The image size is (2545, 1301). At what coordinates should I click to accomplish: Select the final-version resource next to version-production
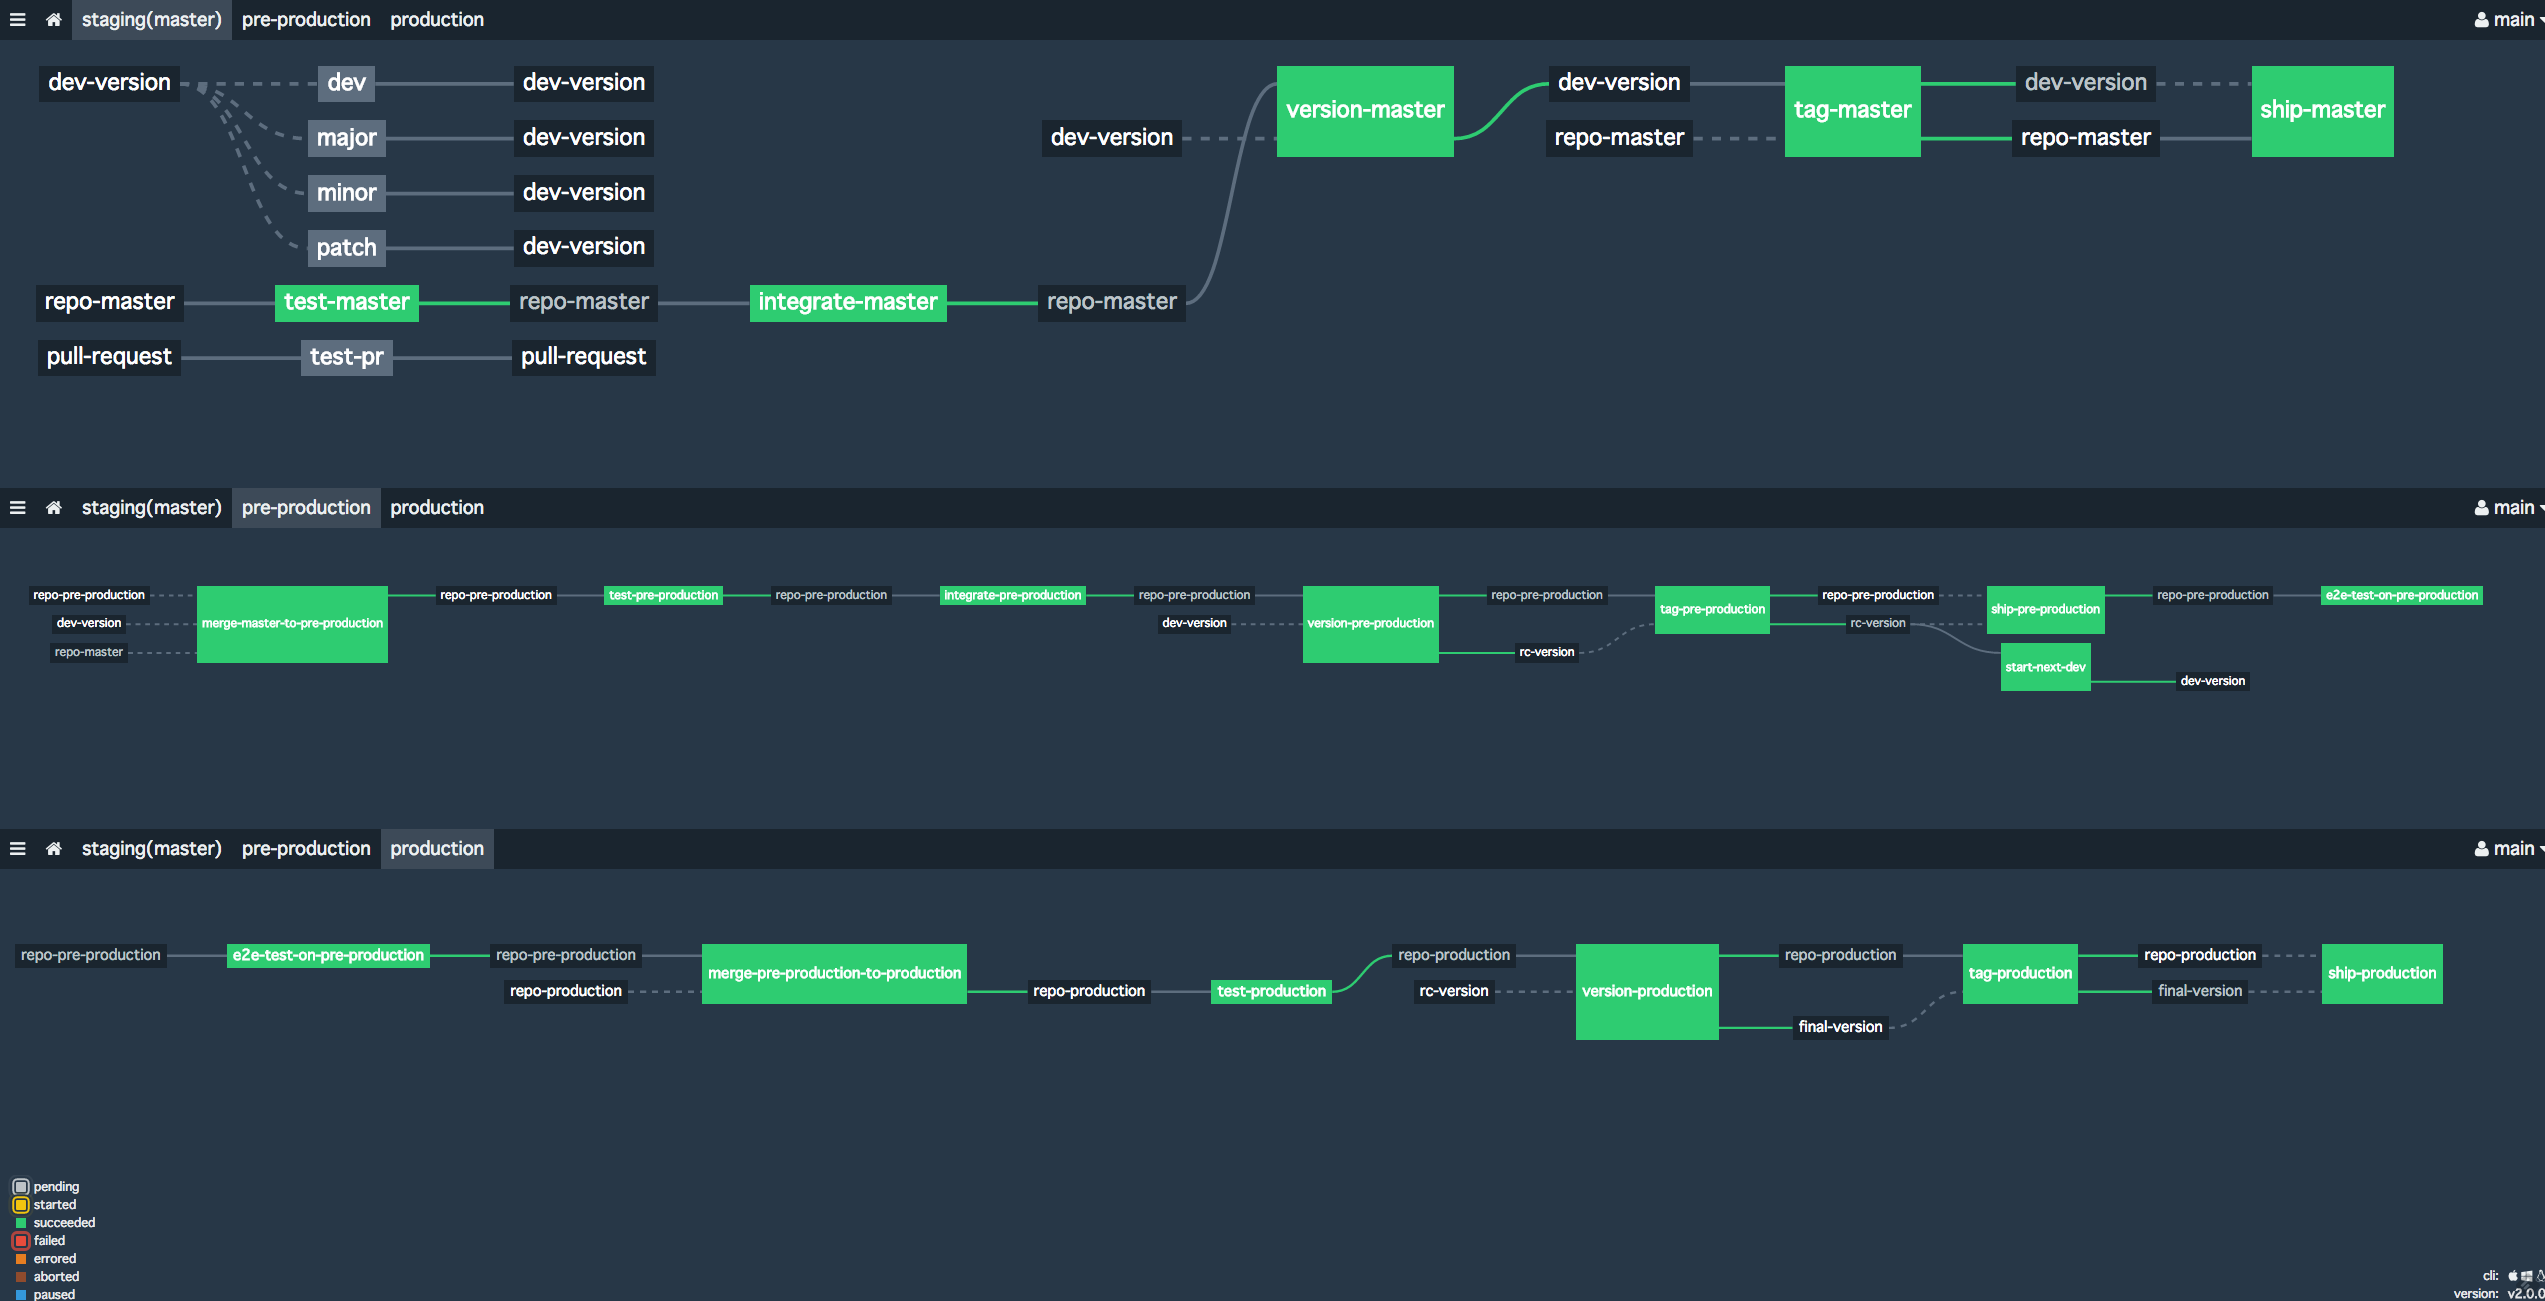pos(1840,1027)
